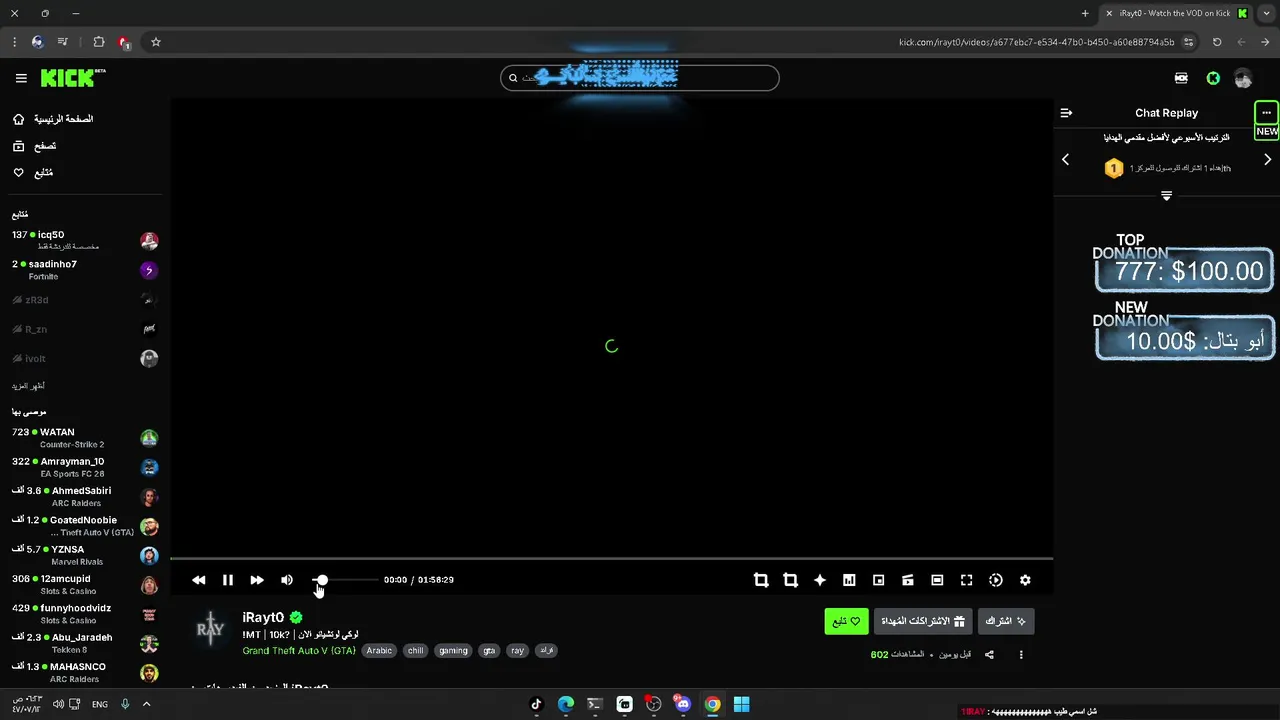Click the first crop icon in player
The image size is (1280, 720).
[761, 580]
